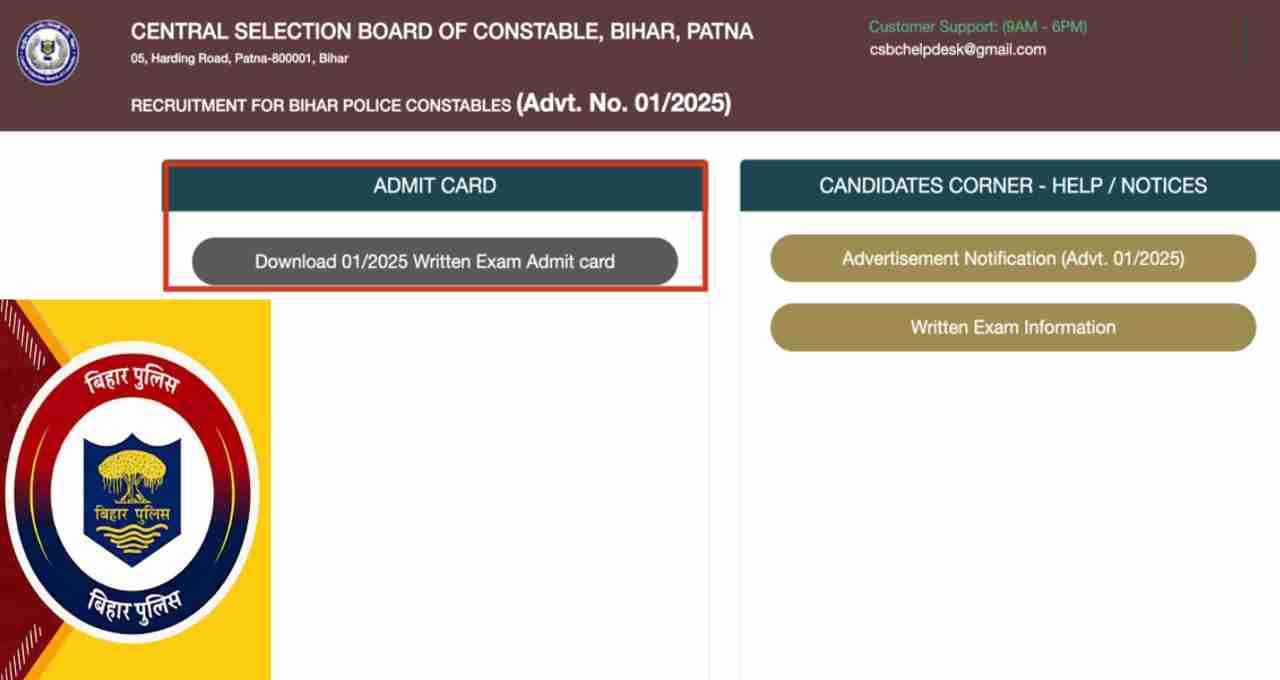
Task: Click the Harding Road address line
Action: tap(240, 59)
